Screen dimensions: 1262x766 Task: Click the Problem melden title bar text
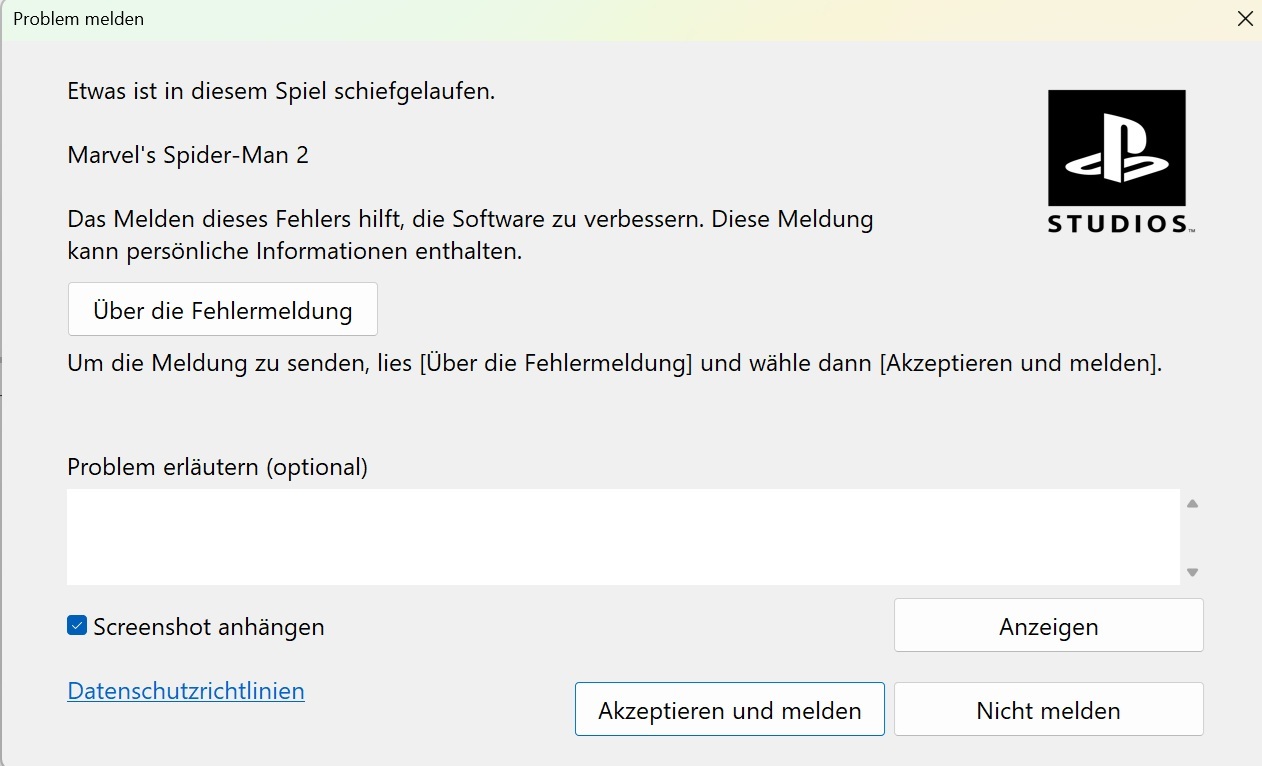[x=78, y=19]
